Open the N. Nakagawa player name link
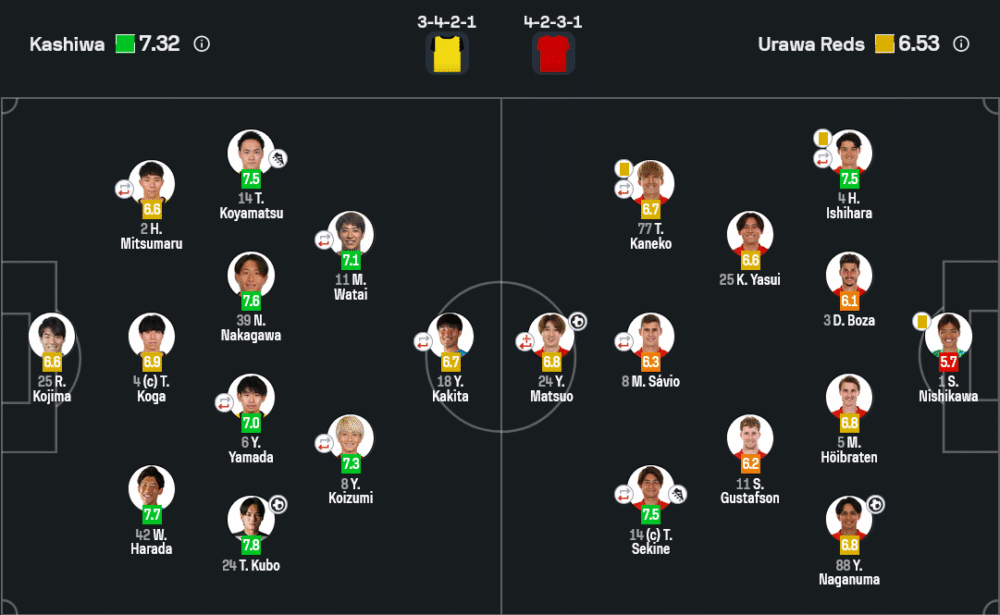 (251, 328)
